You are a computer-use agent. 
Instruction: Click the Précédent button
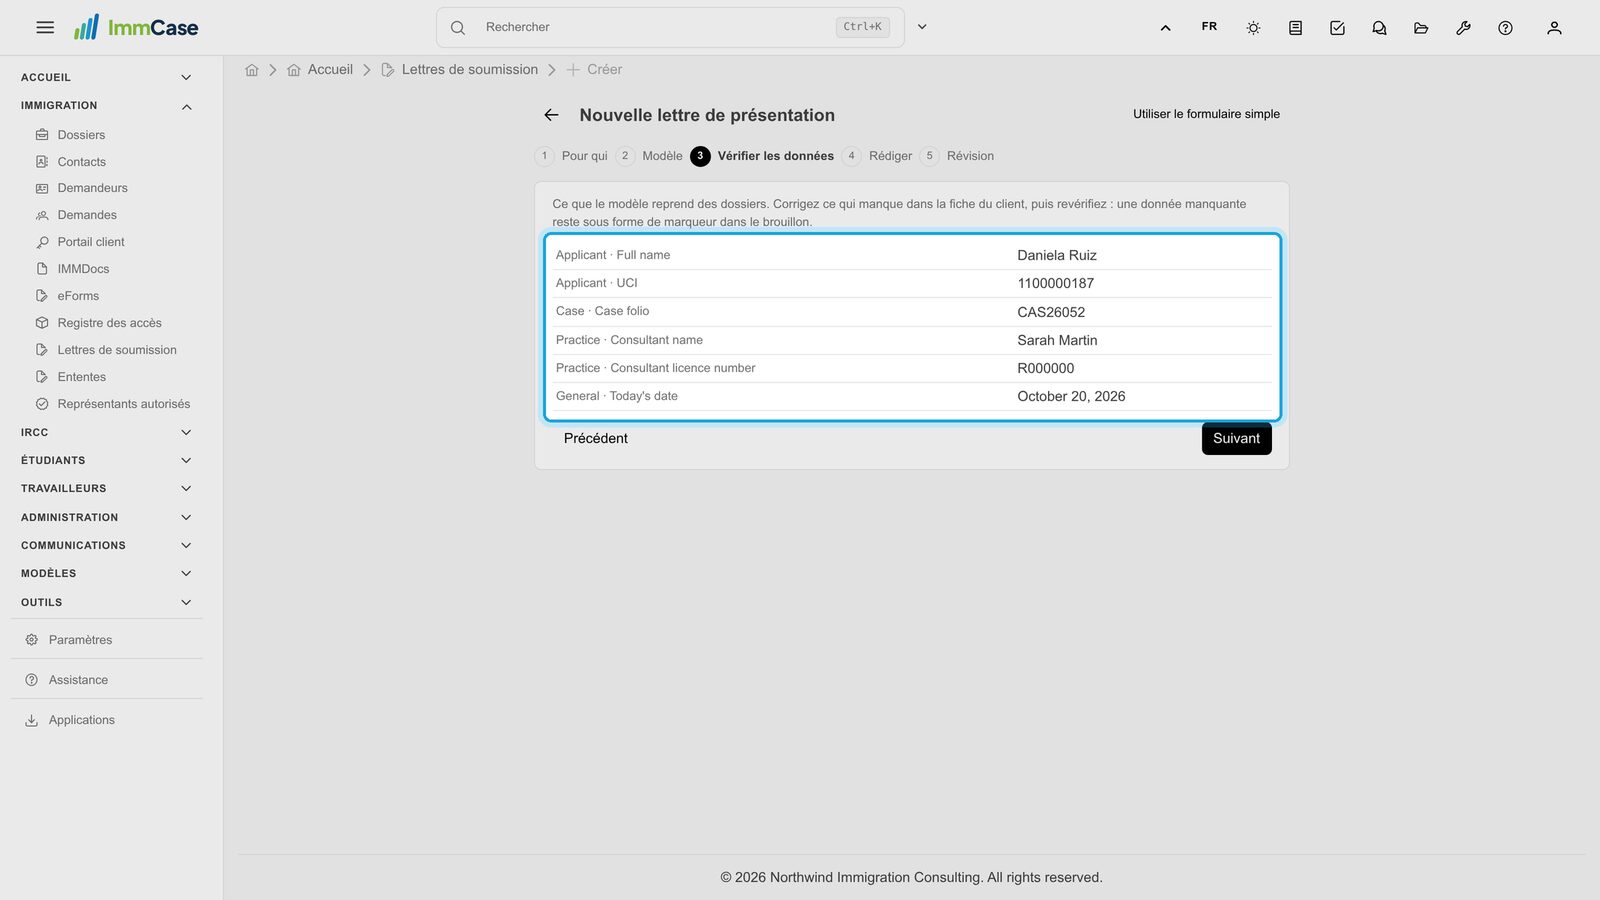(596, 439)
